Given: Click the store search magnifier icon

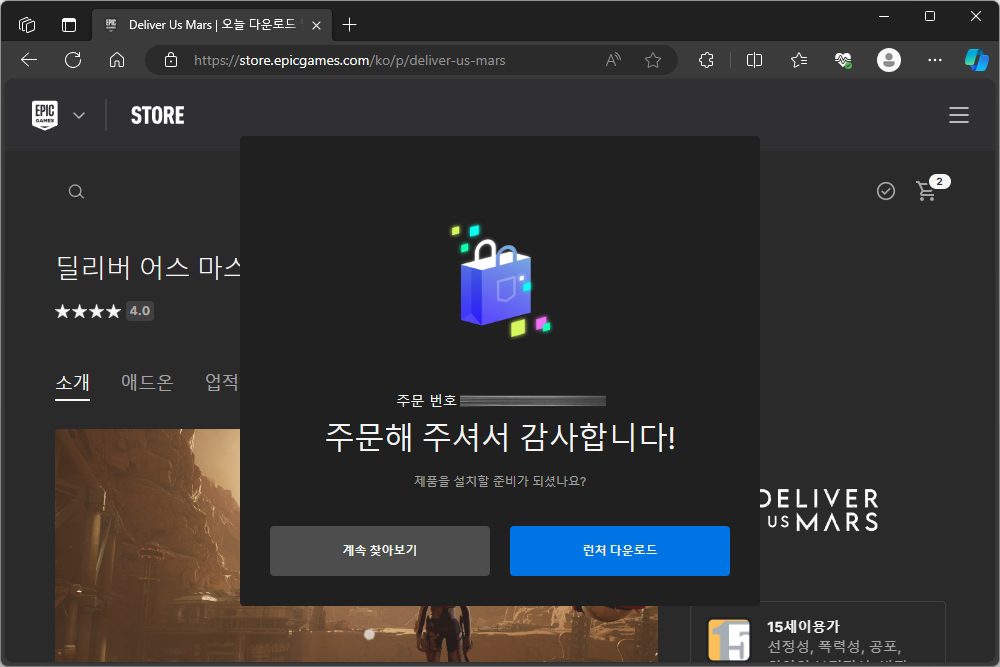Looking at the screenshot, I should [x=77, y=191].
